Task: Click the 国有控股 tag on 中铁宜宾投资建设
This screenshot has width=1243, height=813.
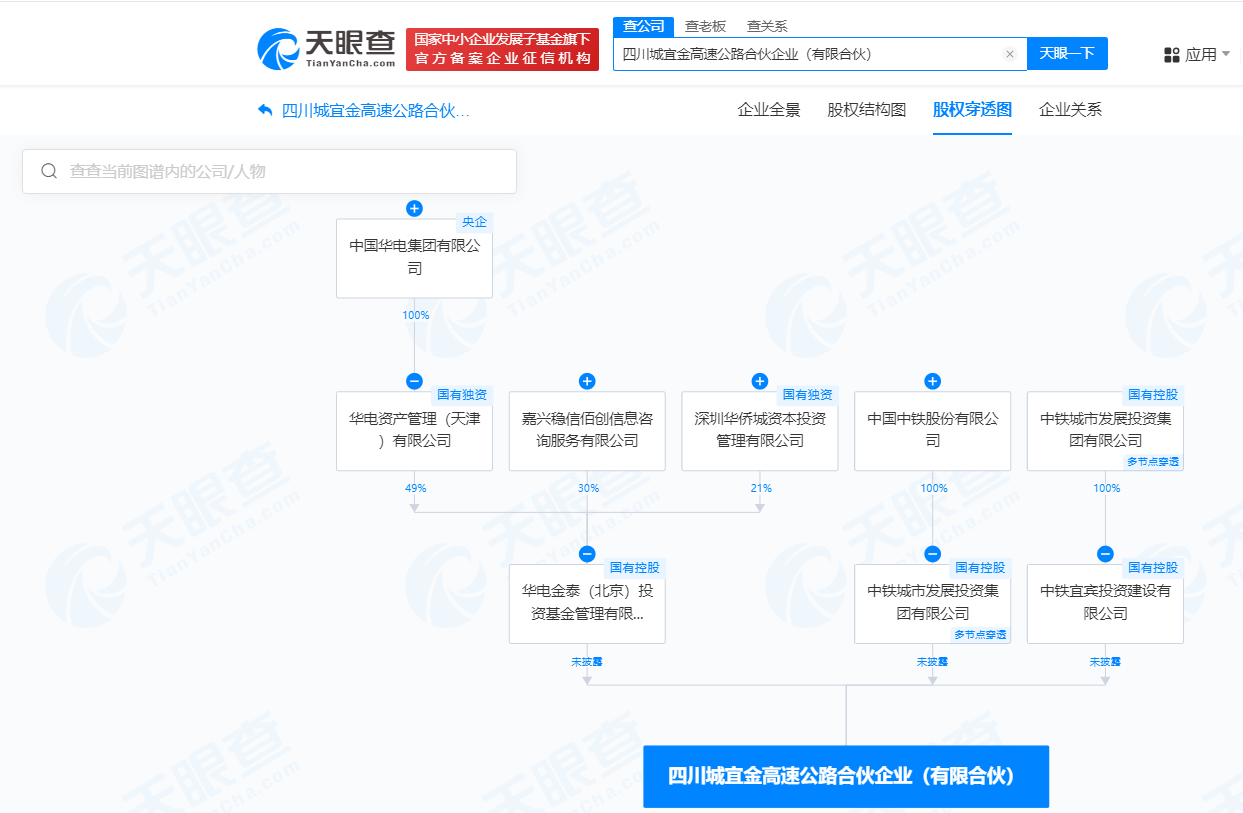Action: (x=1153, y=568)
